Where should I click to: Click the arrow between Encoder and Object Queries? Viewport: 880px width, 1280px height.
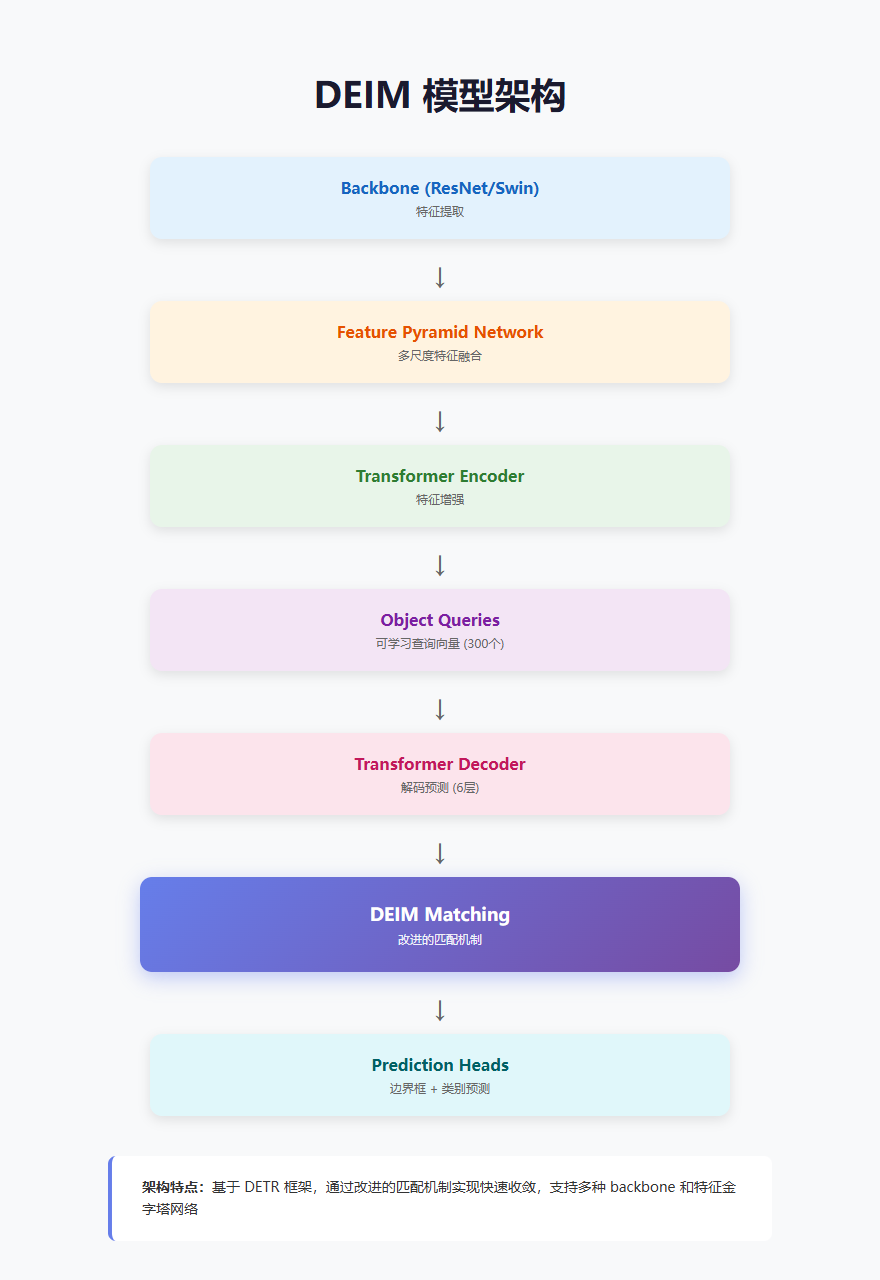[440, 565]
